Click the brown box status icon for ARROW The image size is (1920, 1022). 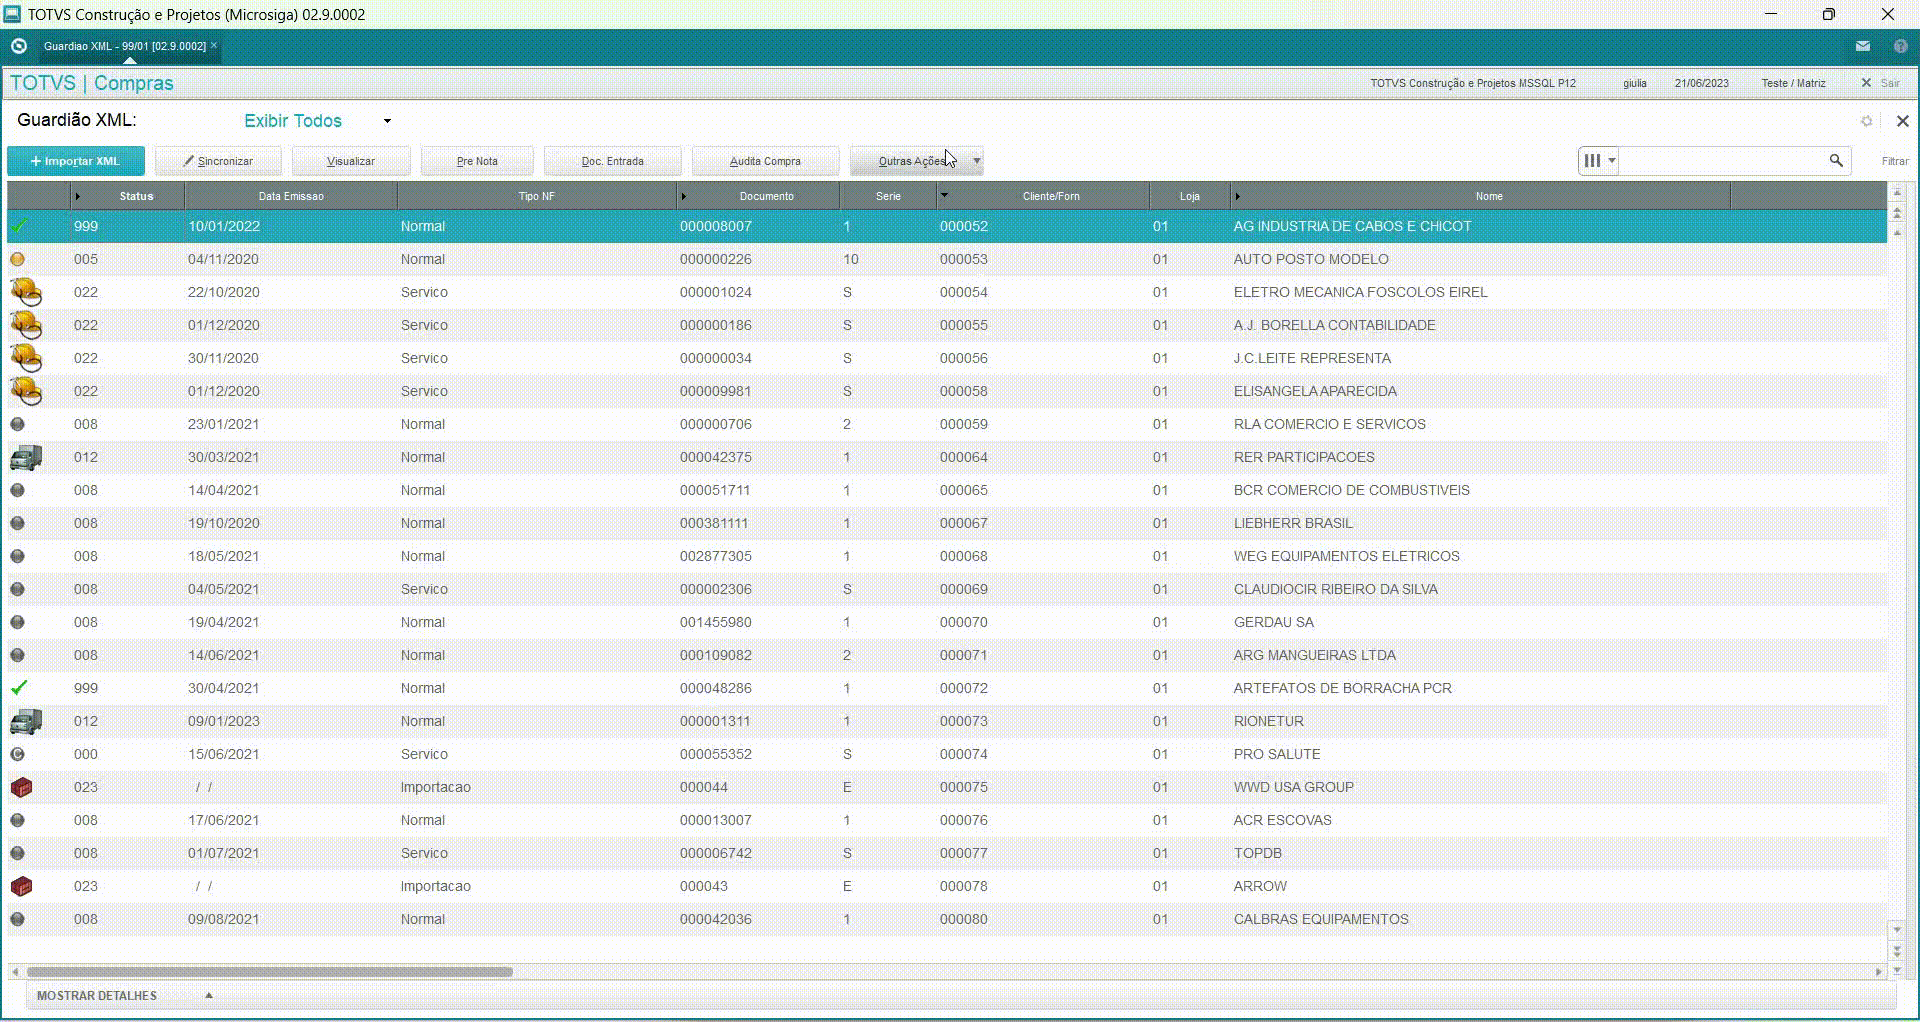click(x=21, y=886)
